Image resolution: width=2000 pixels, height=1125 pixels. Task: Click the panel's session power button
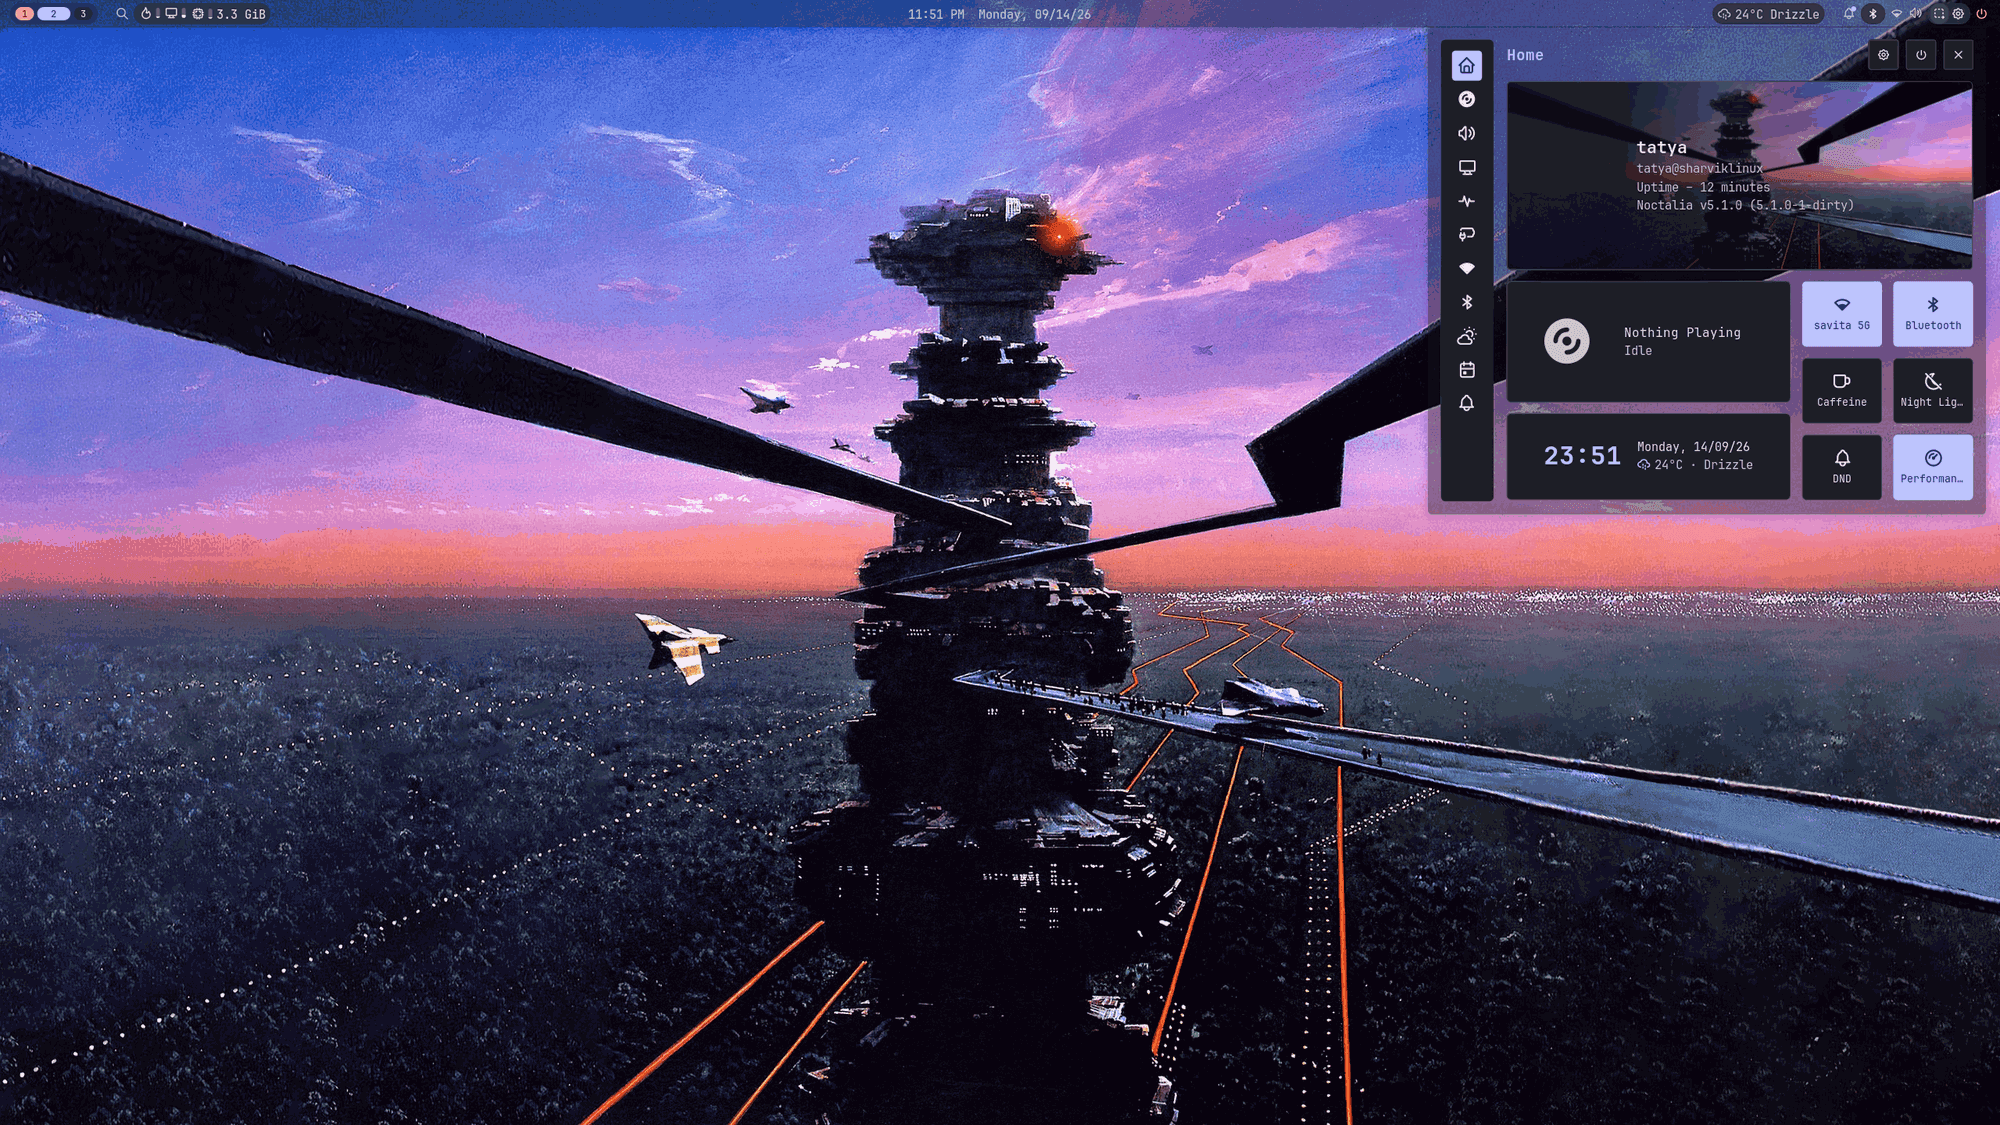[x=1921, y=55]
